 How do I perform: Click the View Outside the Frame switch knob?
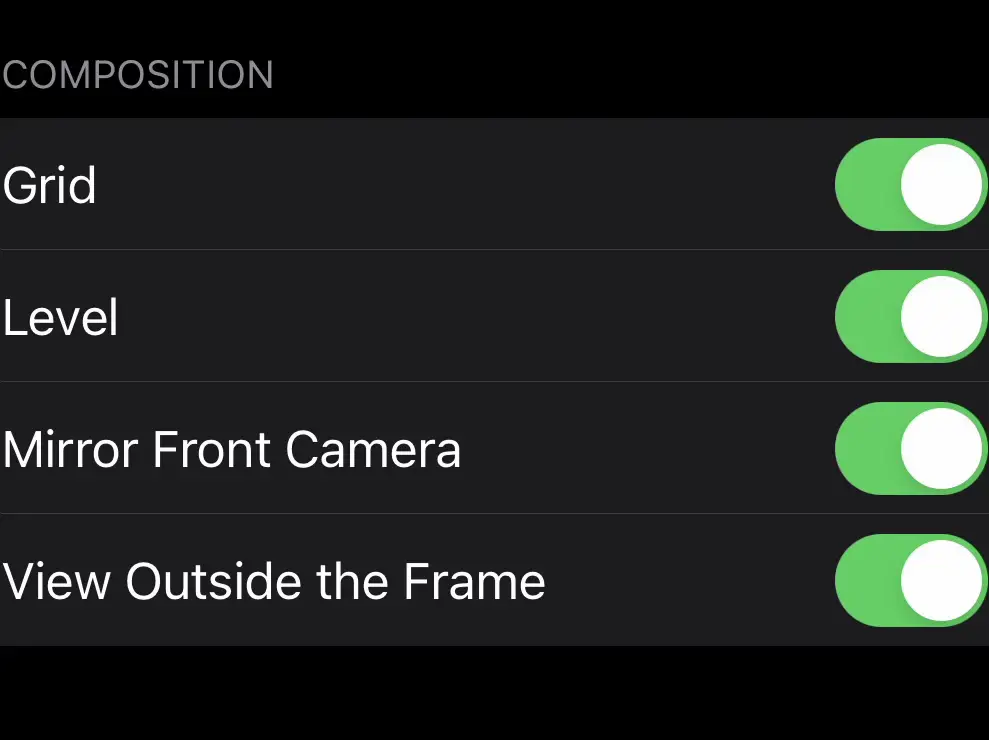[941, 581]
